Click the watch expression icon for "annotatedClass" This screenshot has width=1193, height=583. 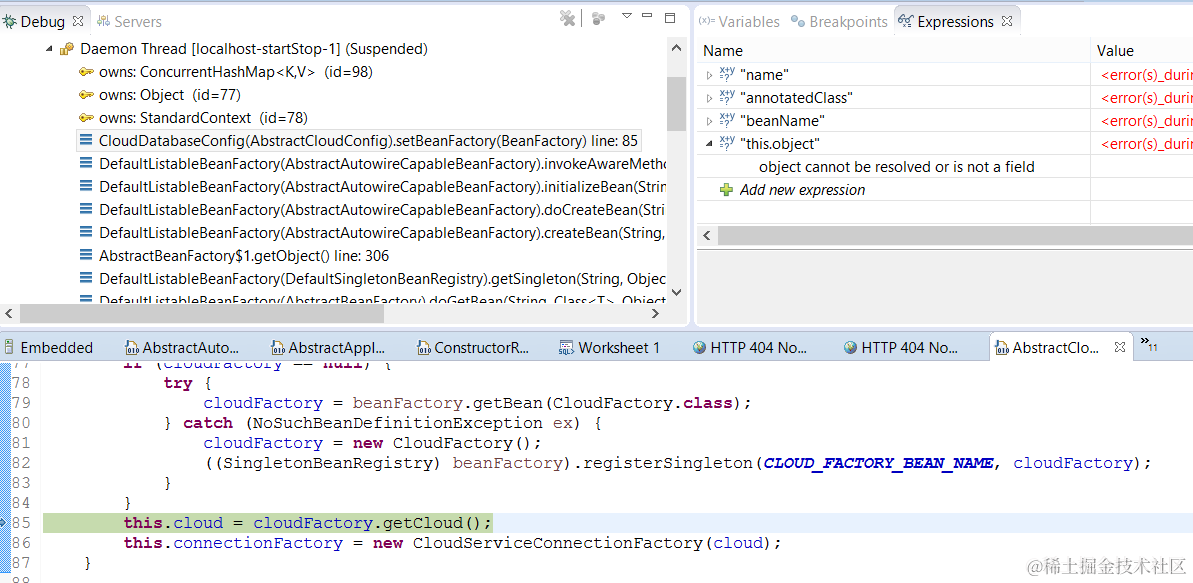[x=727, y=97]
